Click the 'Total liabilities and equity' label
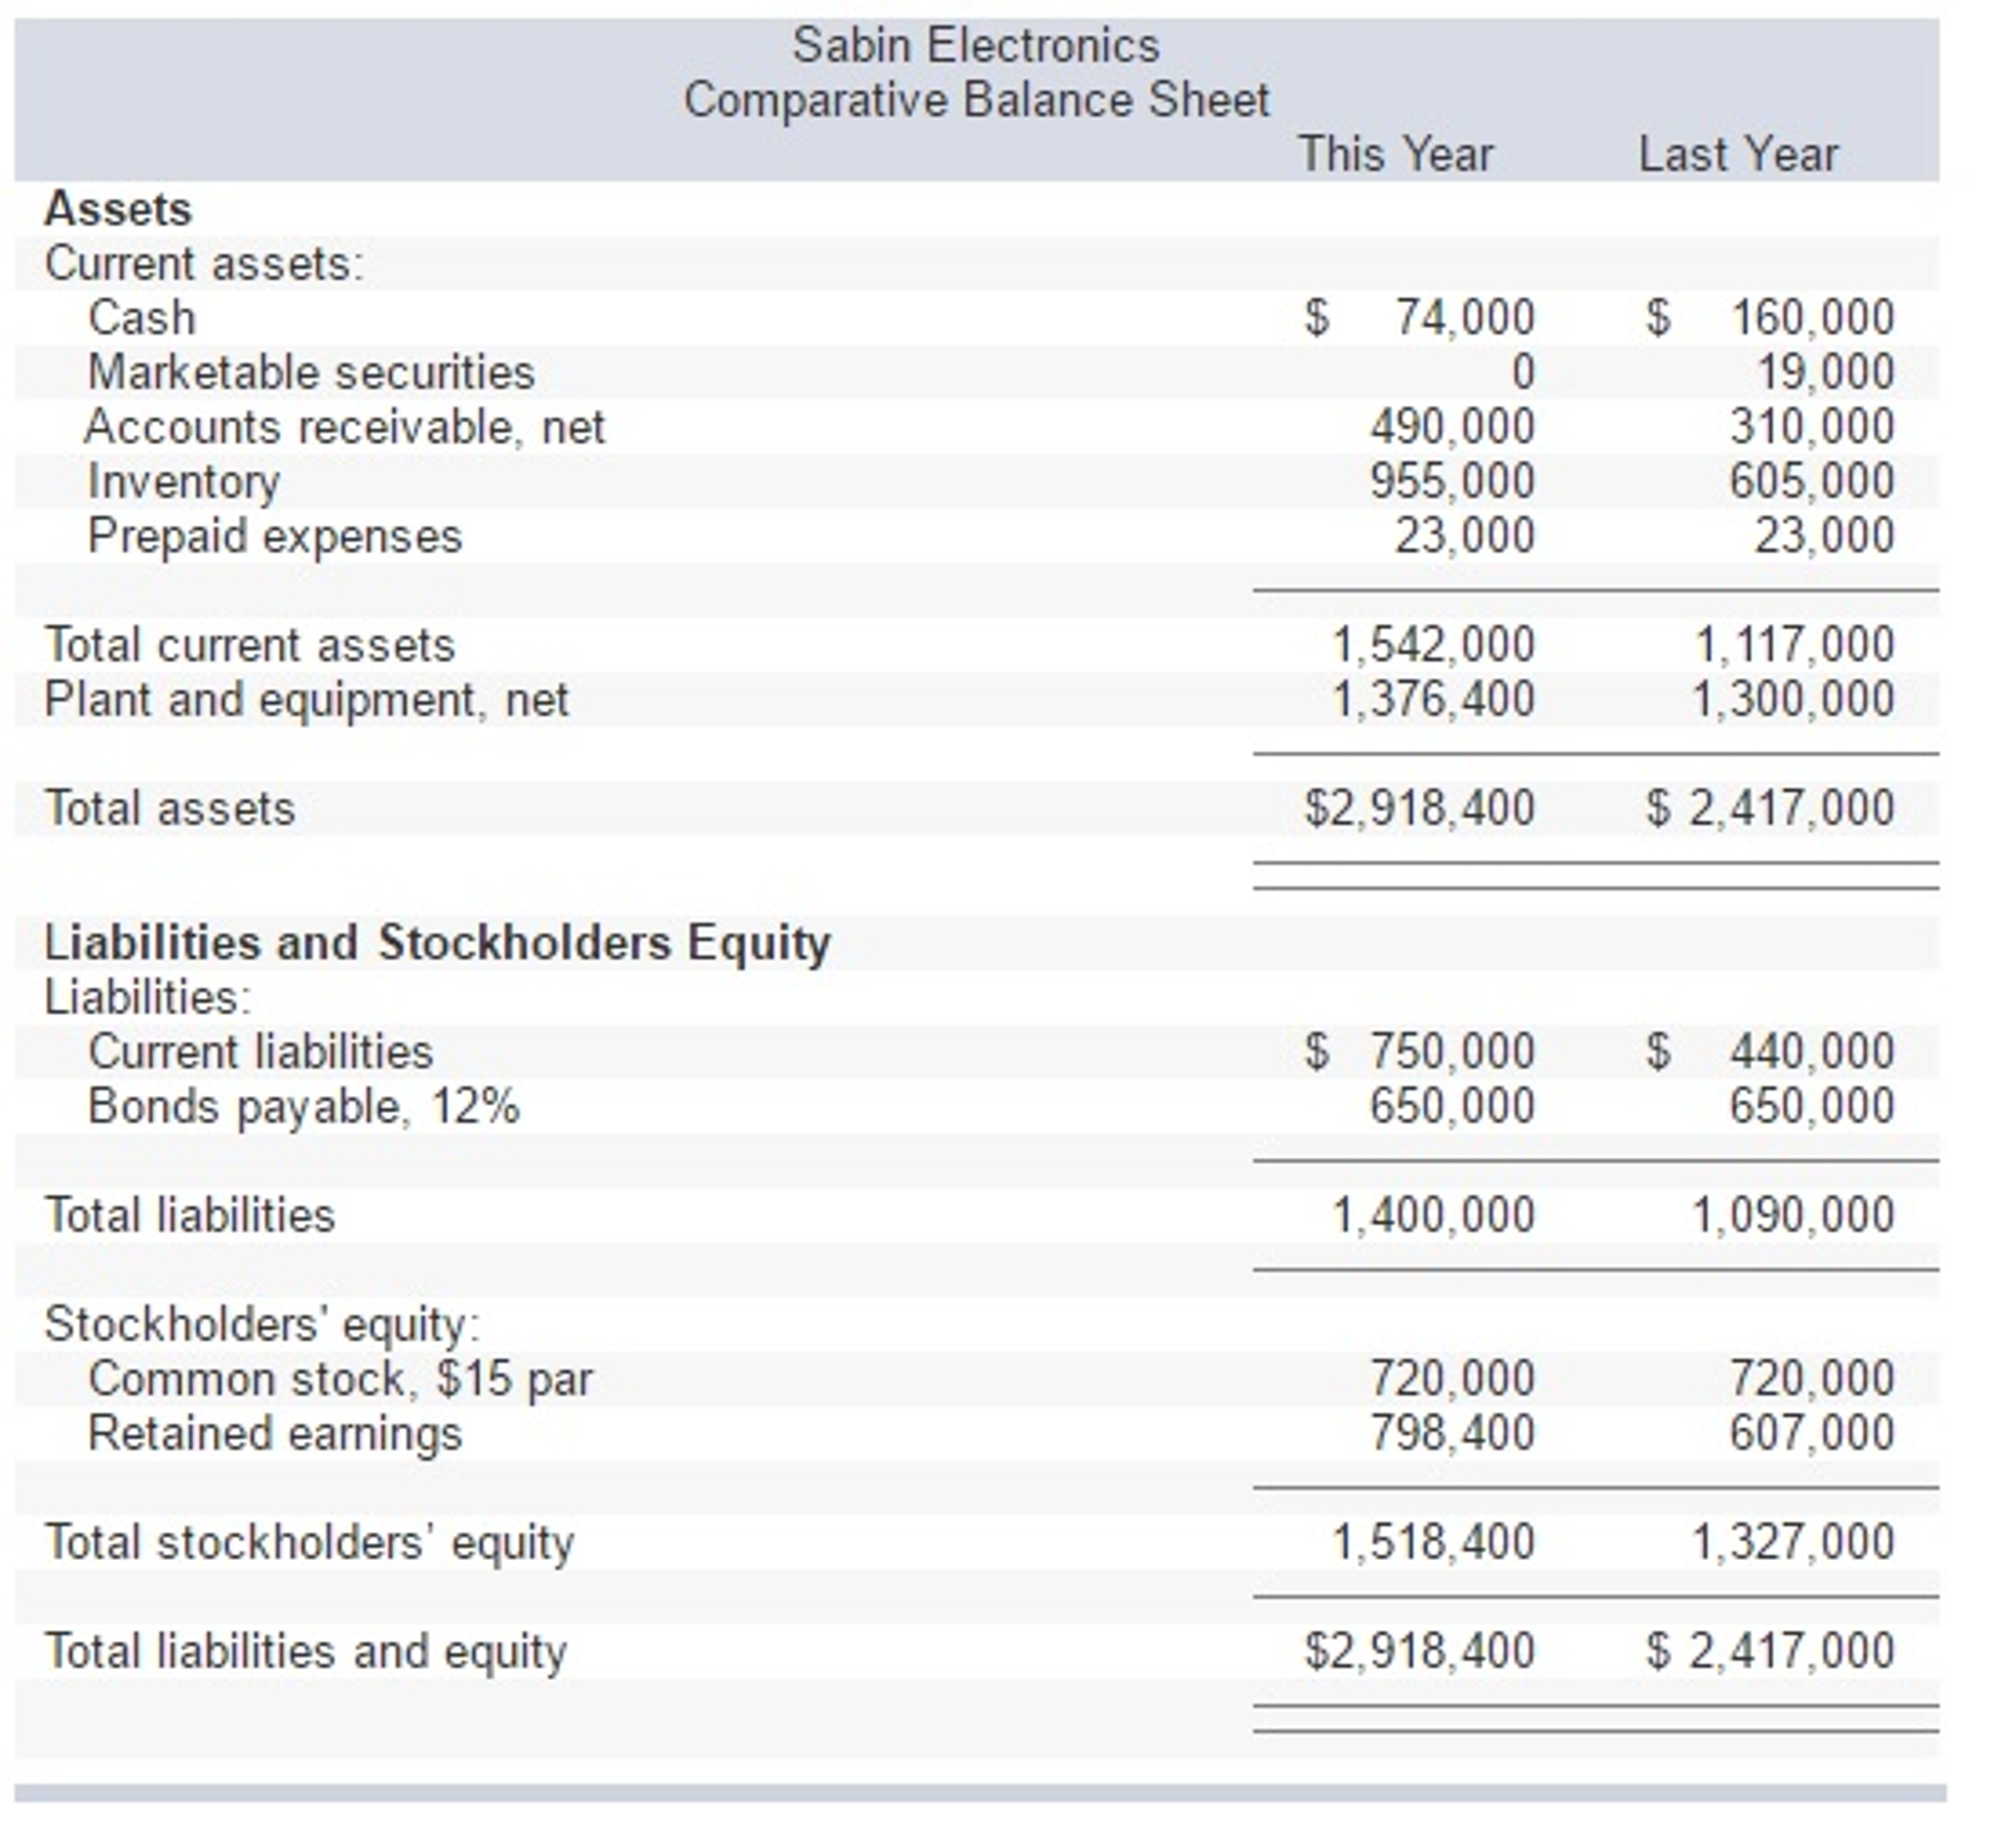The image size is (2016, 1824). 305,1653
